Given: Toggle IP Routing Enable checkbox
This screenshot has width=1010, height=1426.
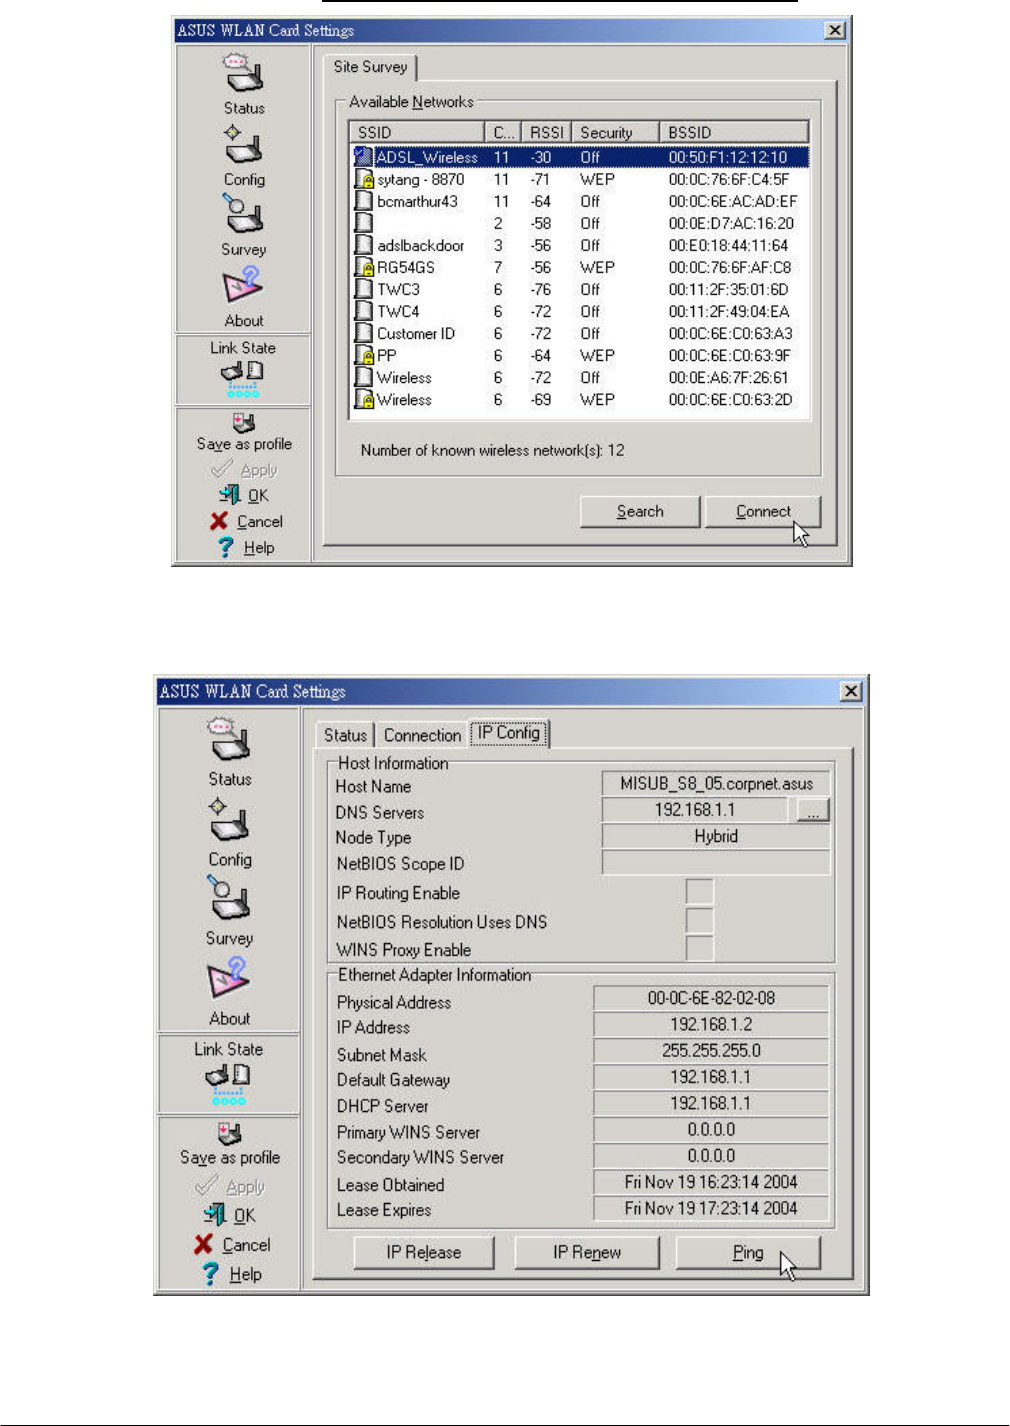Looking at the screenshot, I should point(700,892).
